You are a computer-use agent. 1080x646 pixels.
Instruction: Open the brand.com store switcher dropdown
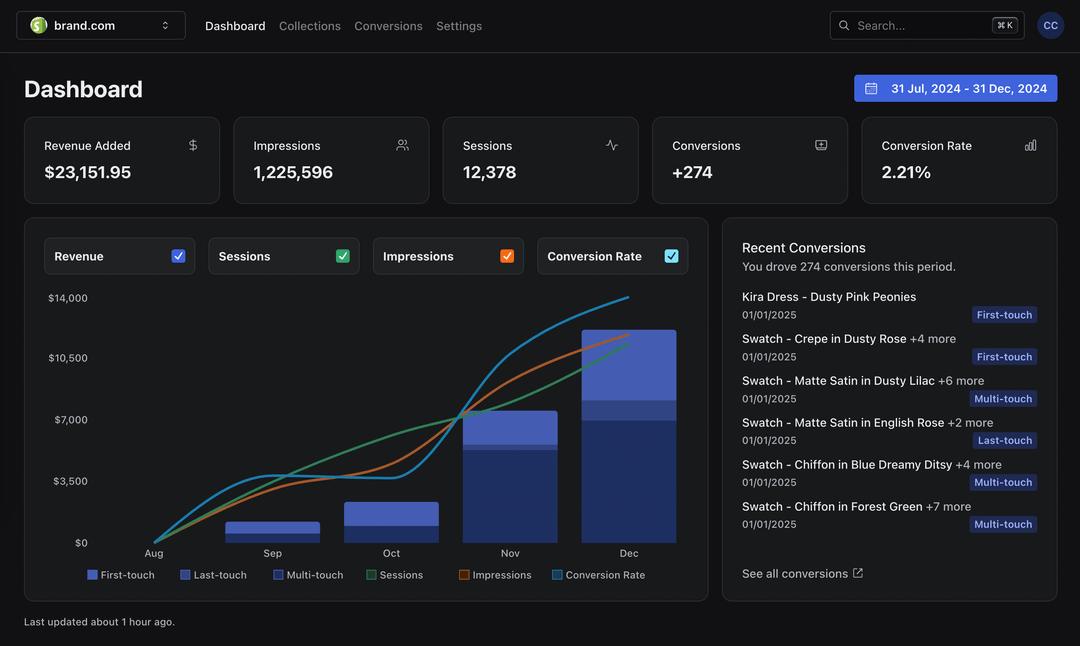tap(101, 25)
